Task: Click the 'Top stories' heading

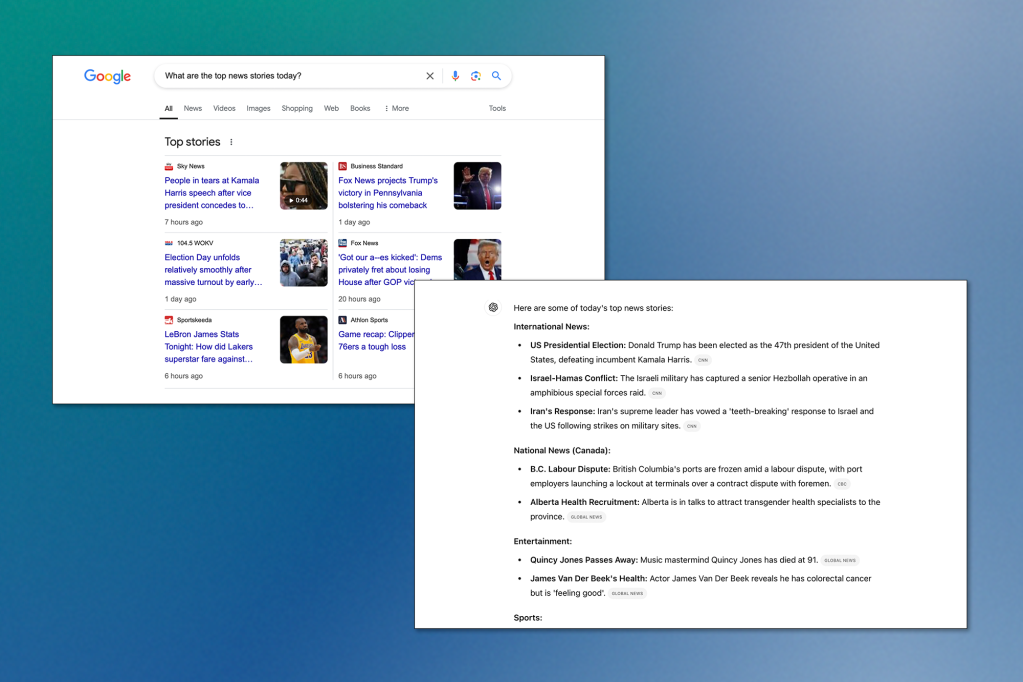Action: tap(192, 142)
